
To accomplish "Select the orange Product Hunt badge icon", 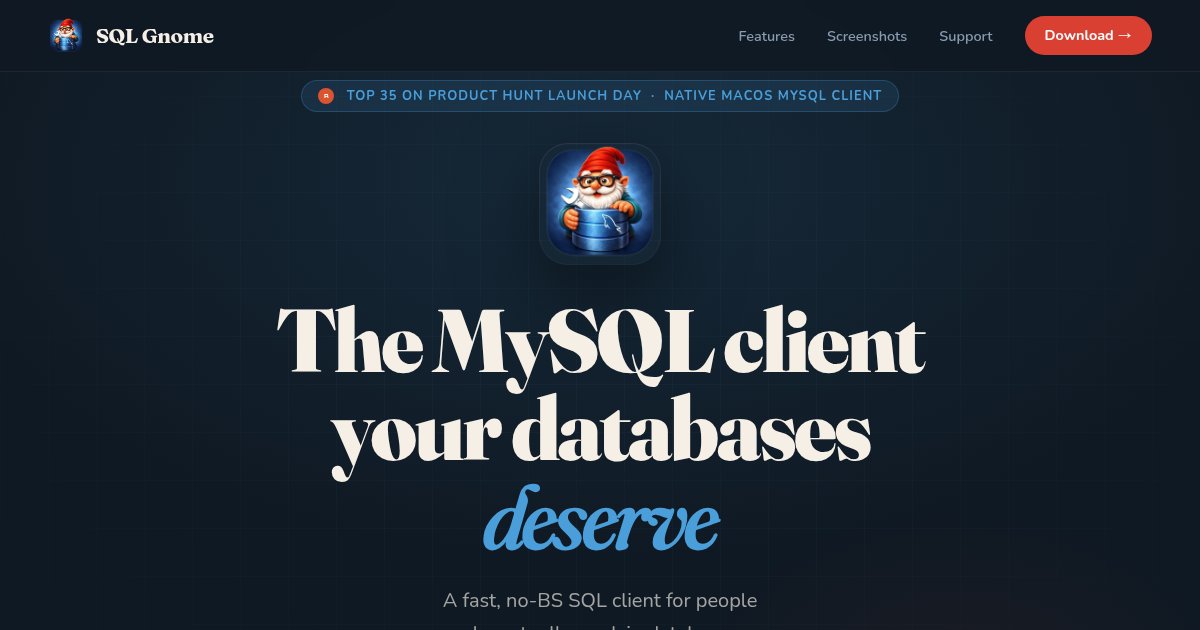I will click(326, 95).
